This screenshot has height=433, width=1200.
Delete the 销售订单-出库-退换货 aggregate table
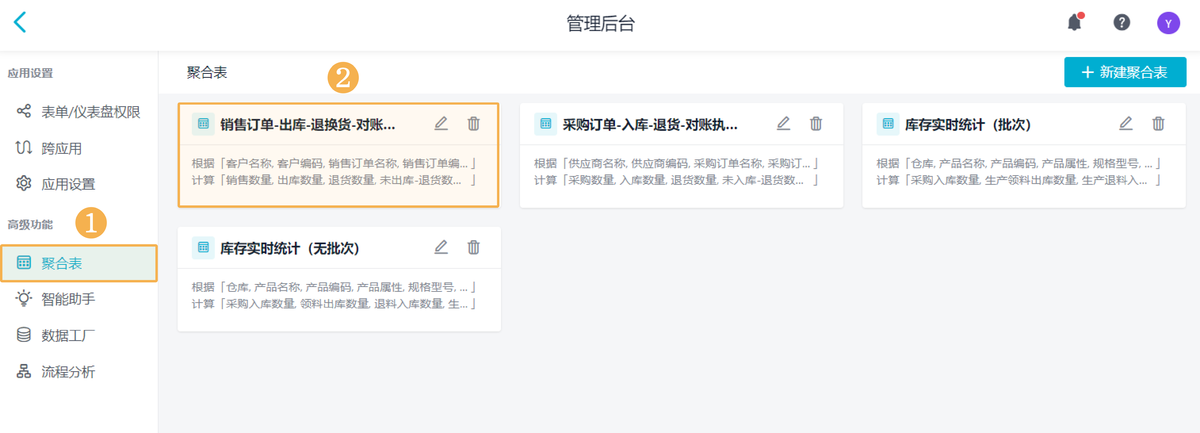[x=474, y=124]
